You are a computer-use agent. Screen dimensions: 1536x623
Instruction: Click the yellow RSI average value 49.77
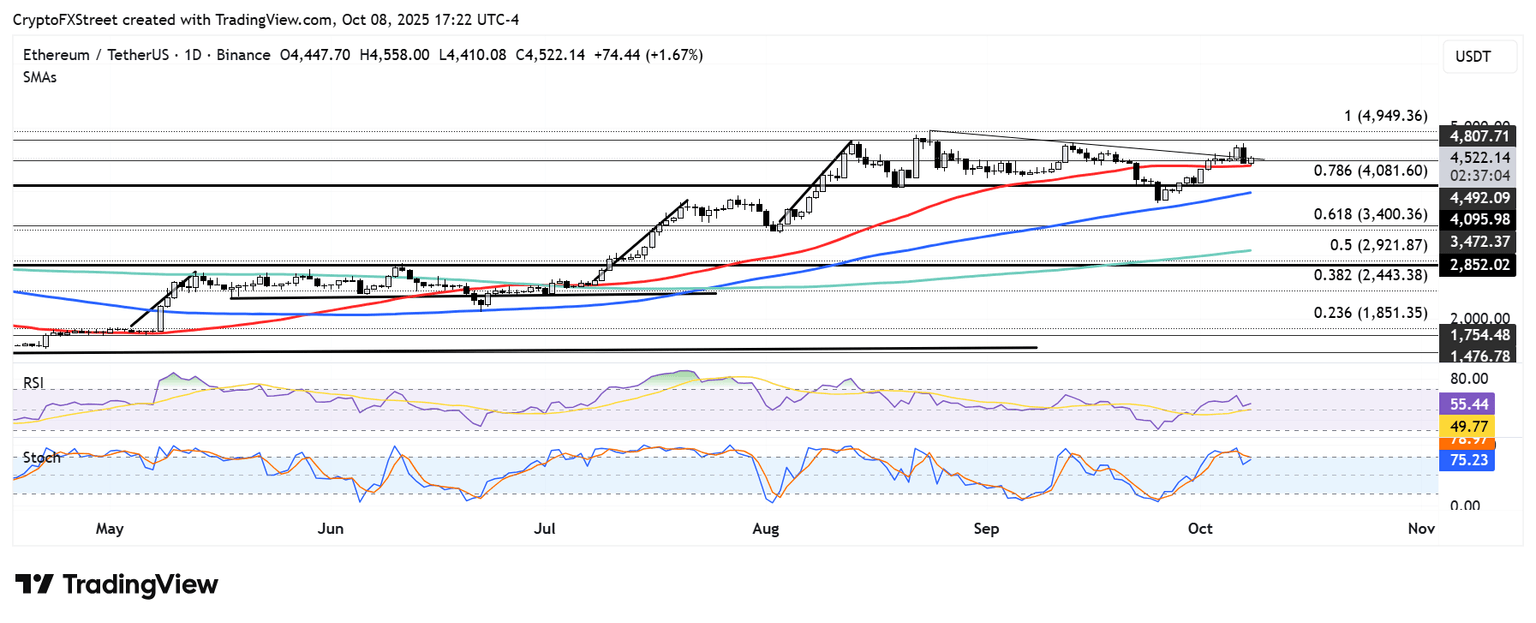1467,426
